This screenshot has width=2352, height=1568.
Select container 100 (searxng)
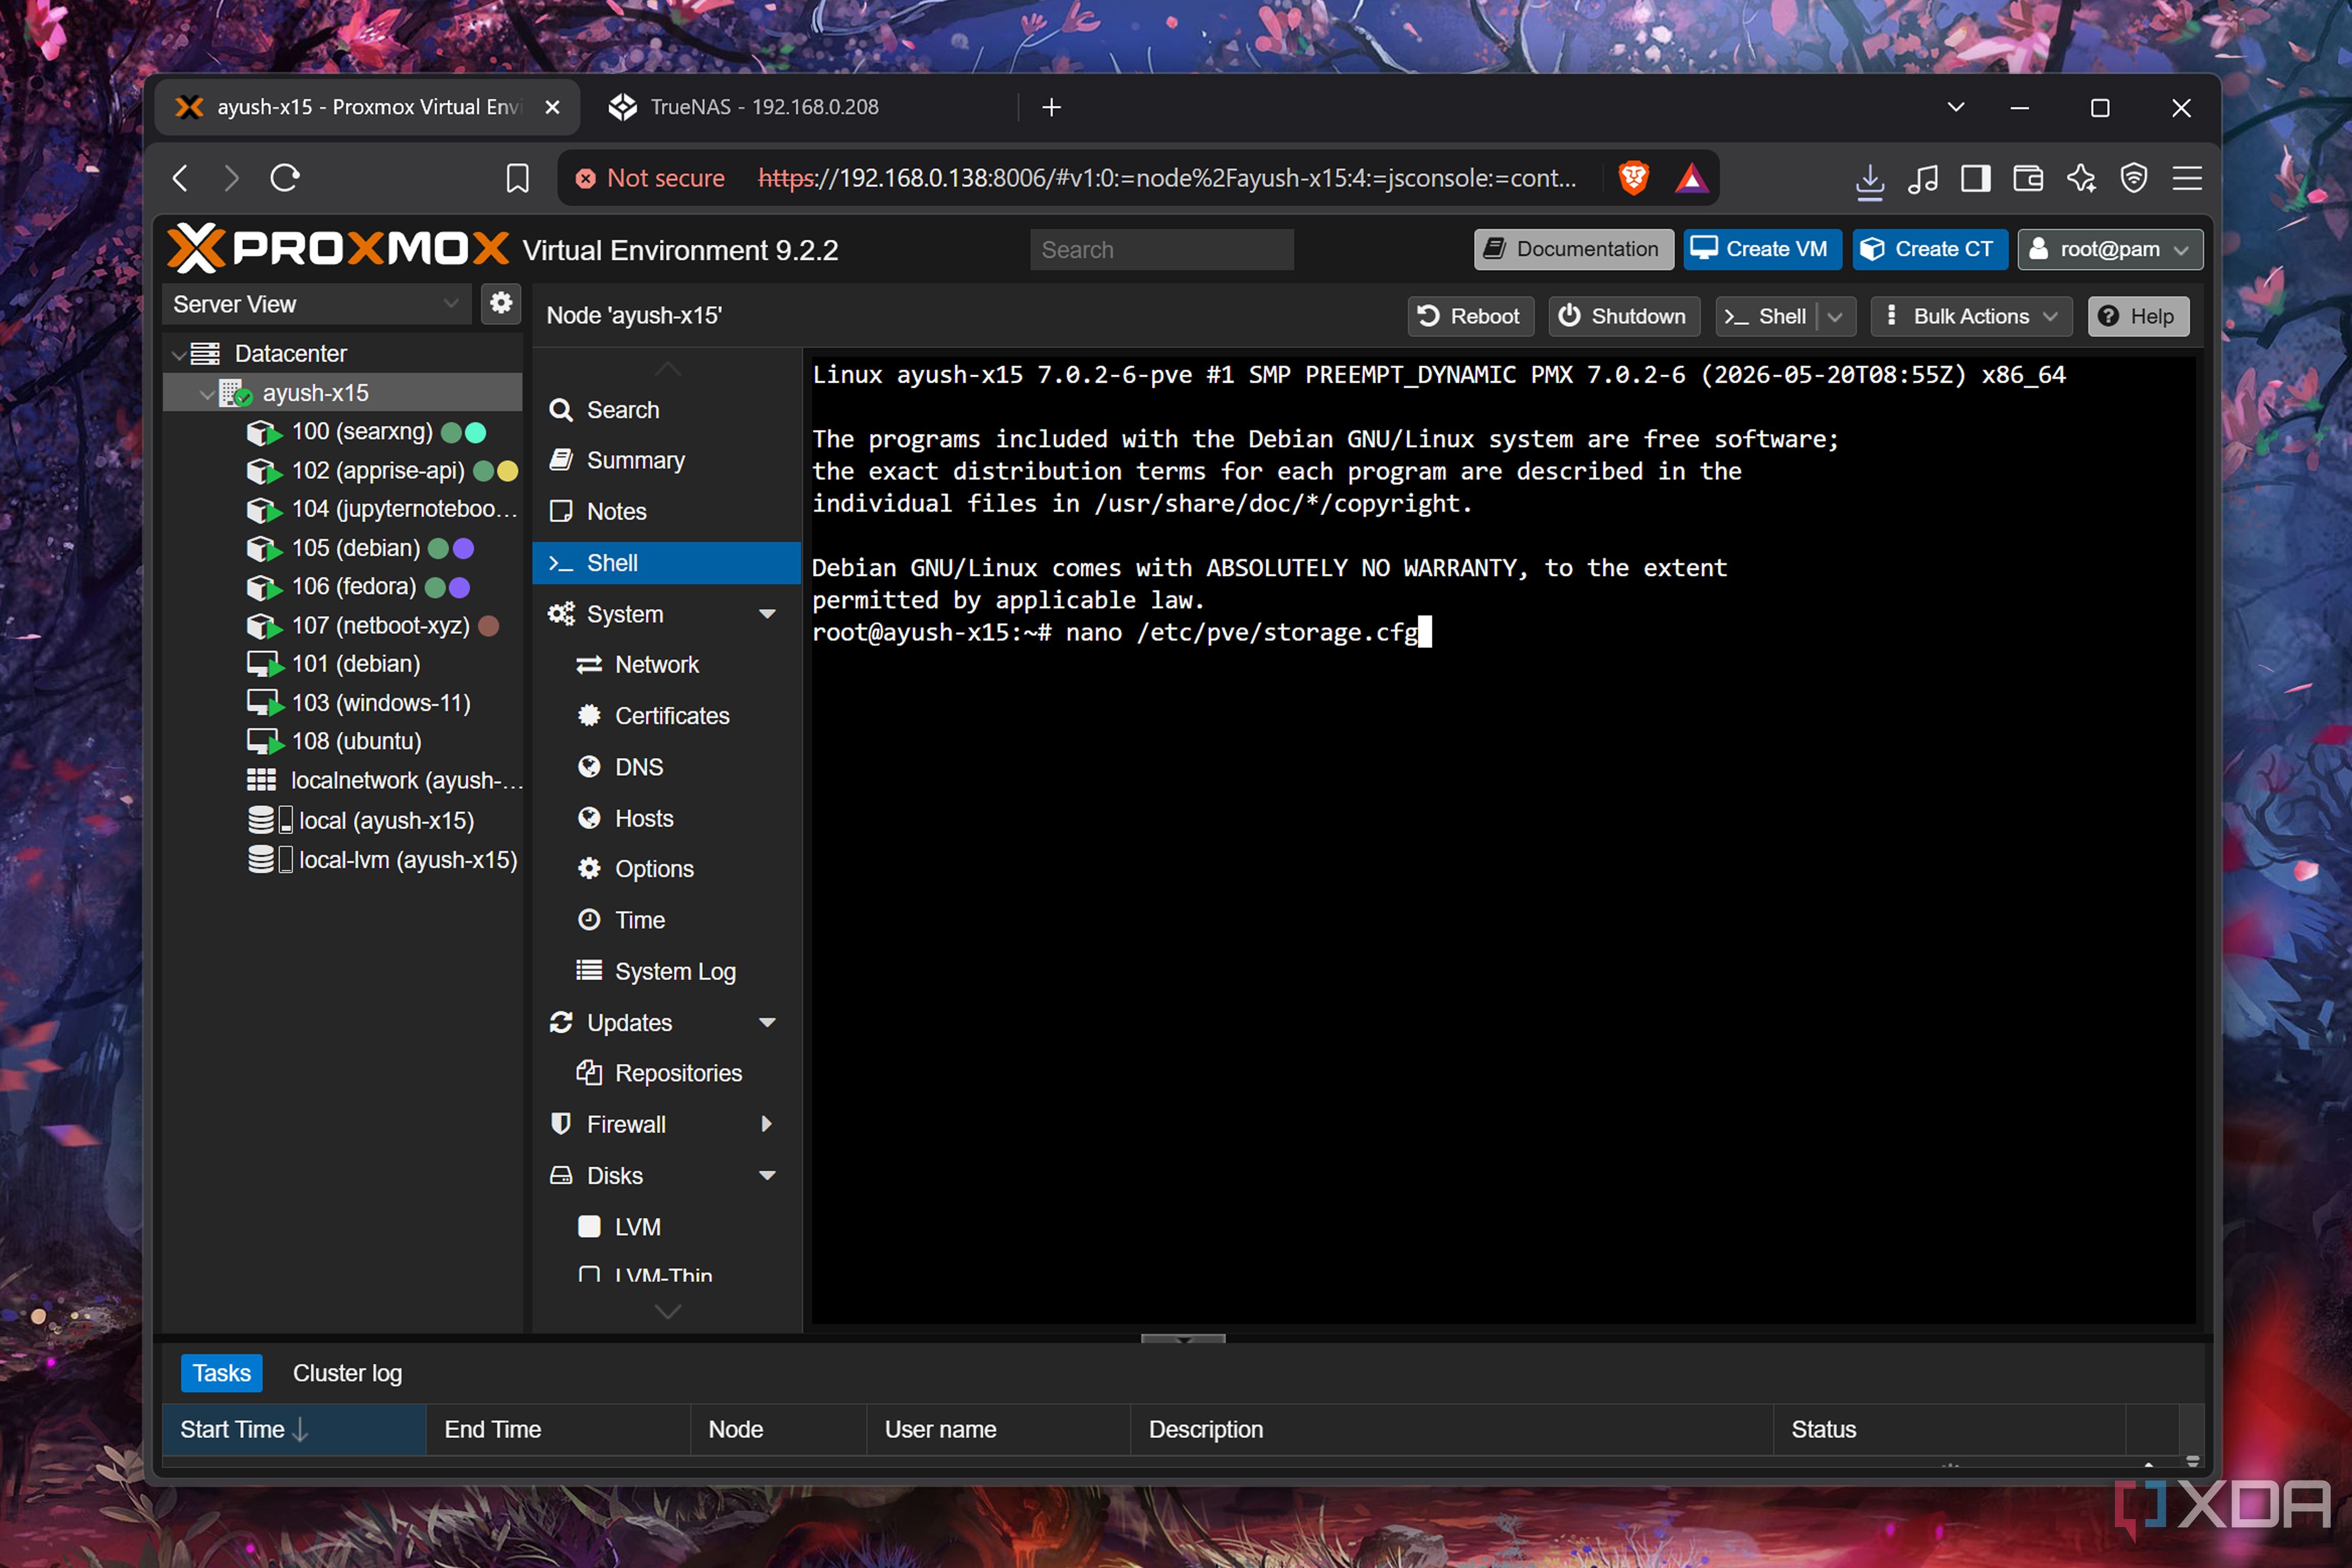click(362, 432)
